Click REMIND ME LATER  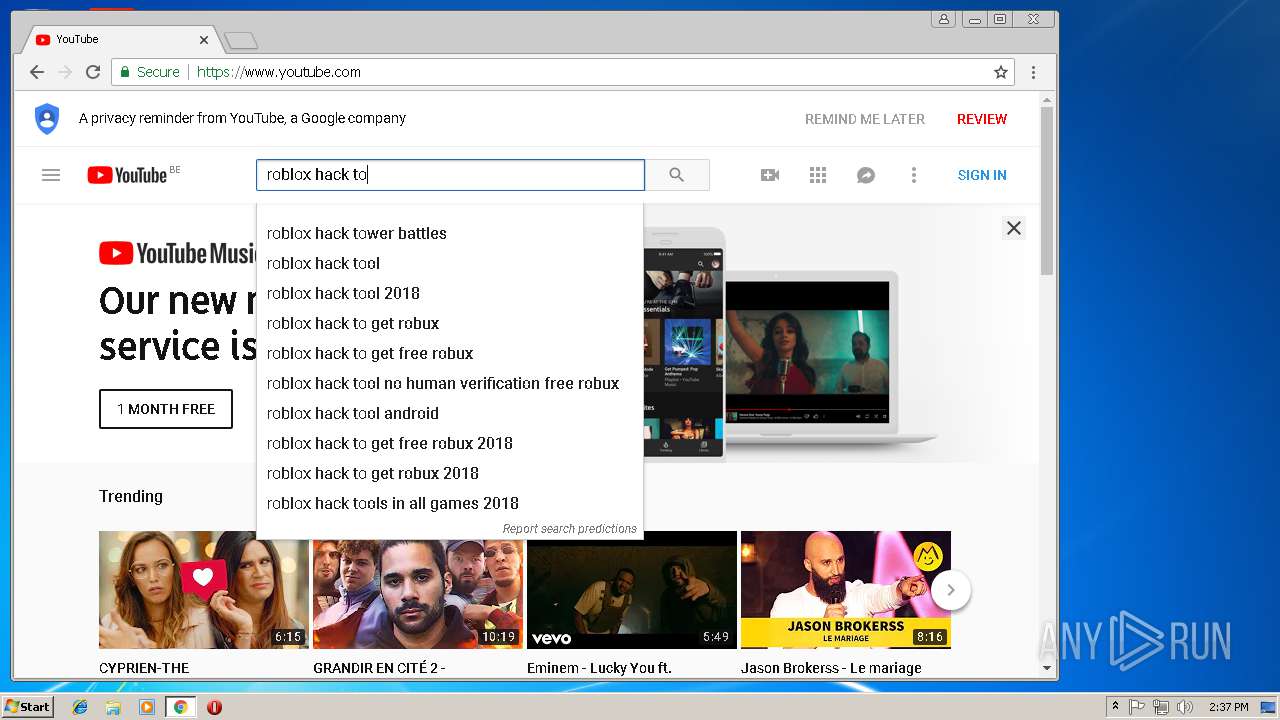pos(865,119)
